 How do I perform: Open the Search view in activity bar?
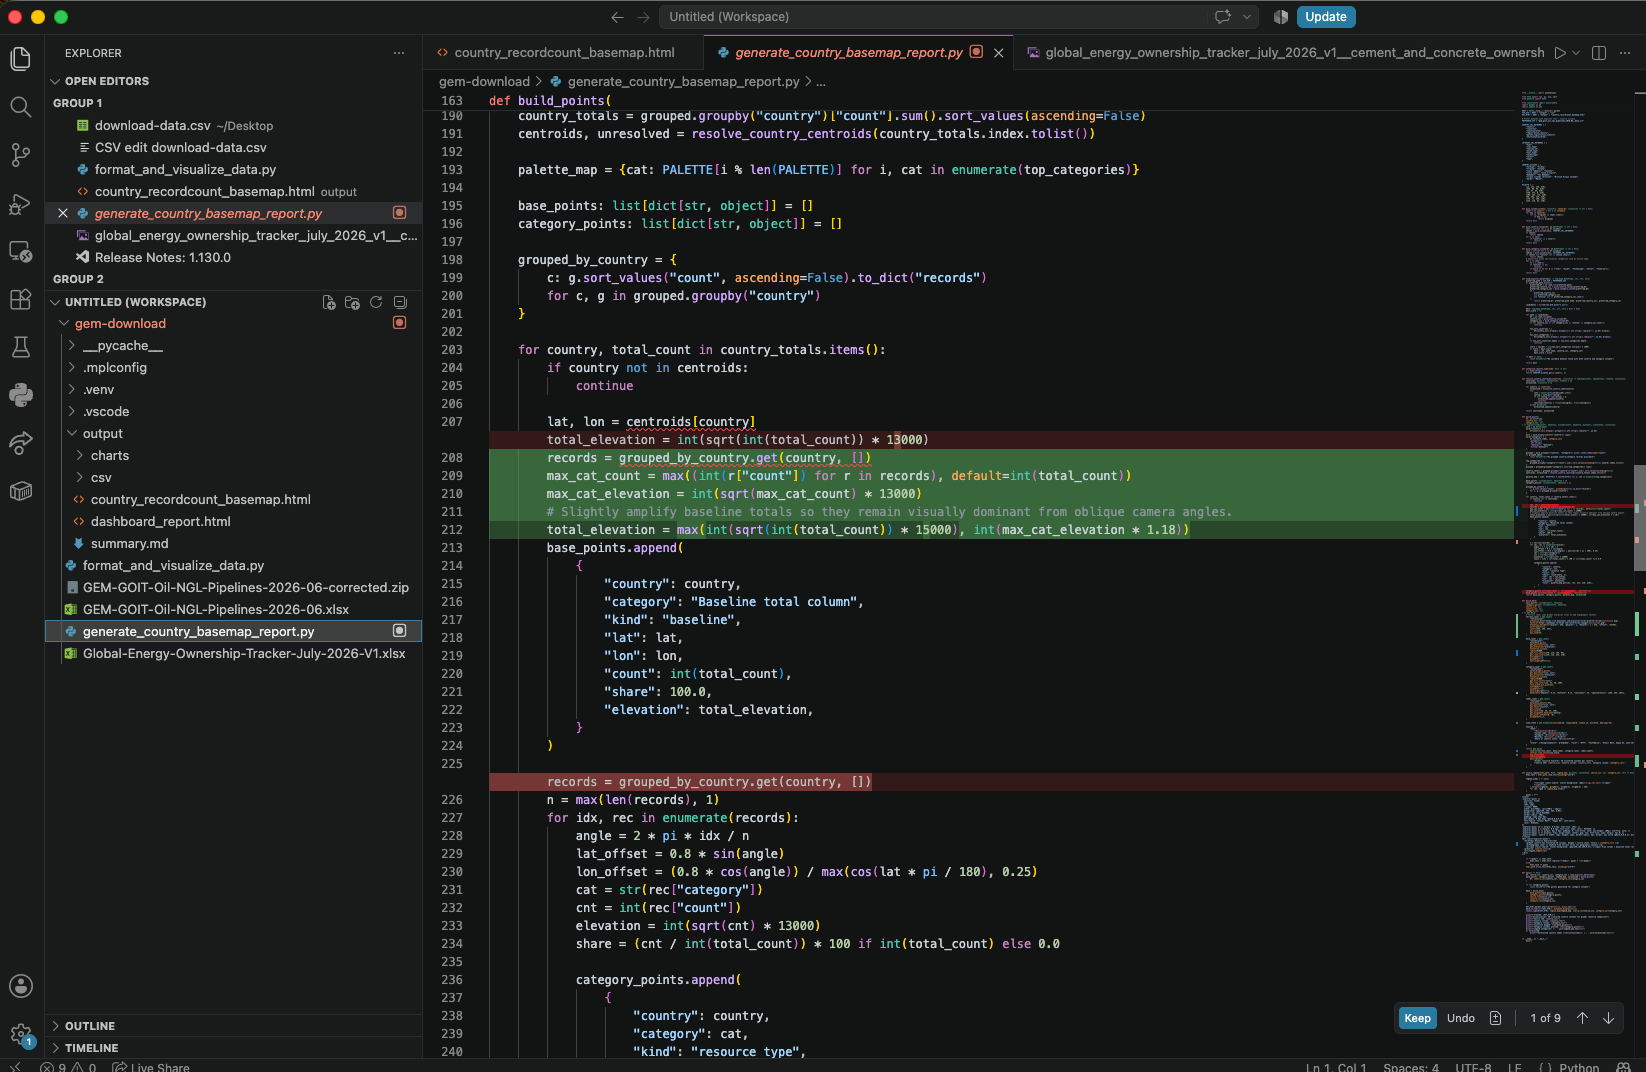pos(20,107)
